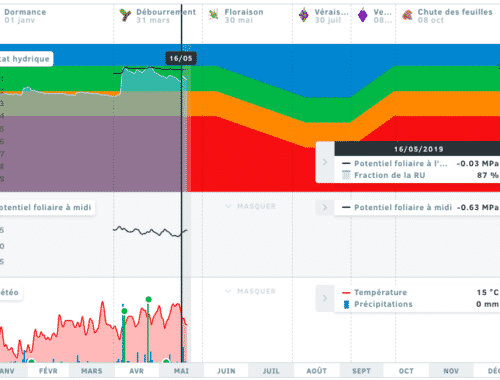The height and width of the screenshot is (380, 500).
Task: Click the 16/05 timeline cursor label
Action: 181,58
